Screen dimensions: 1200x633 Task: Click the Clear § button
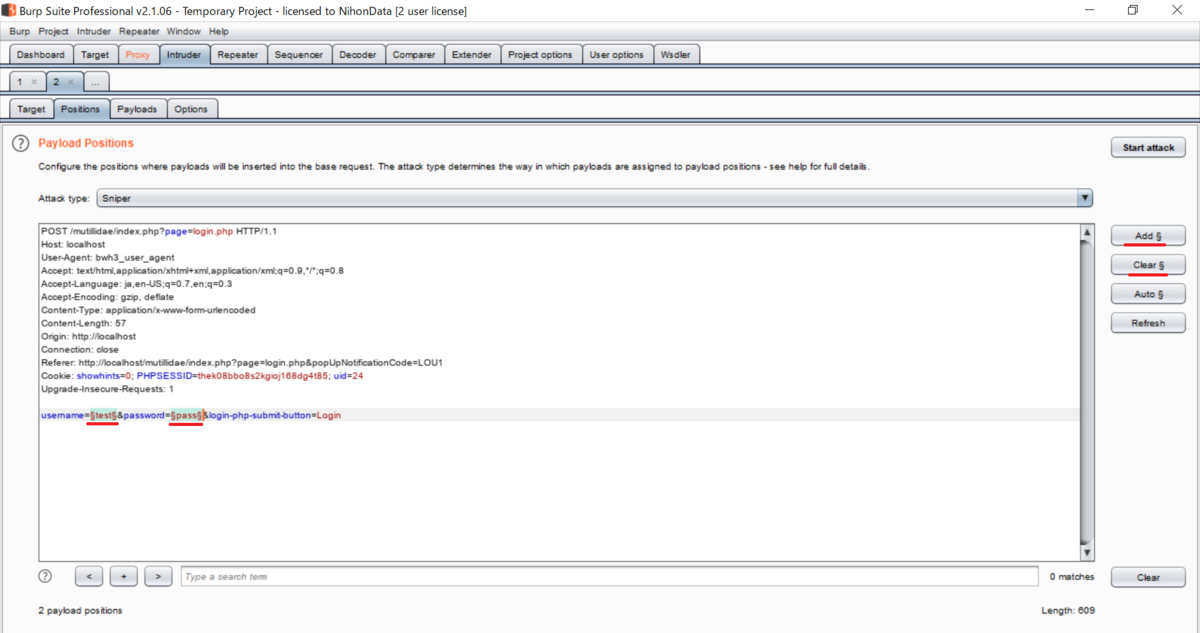click(1148, 265)
